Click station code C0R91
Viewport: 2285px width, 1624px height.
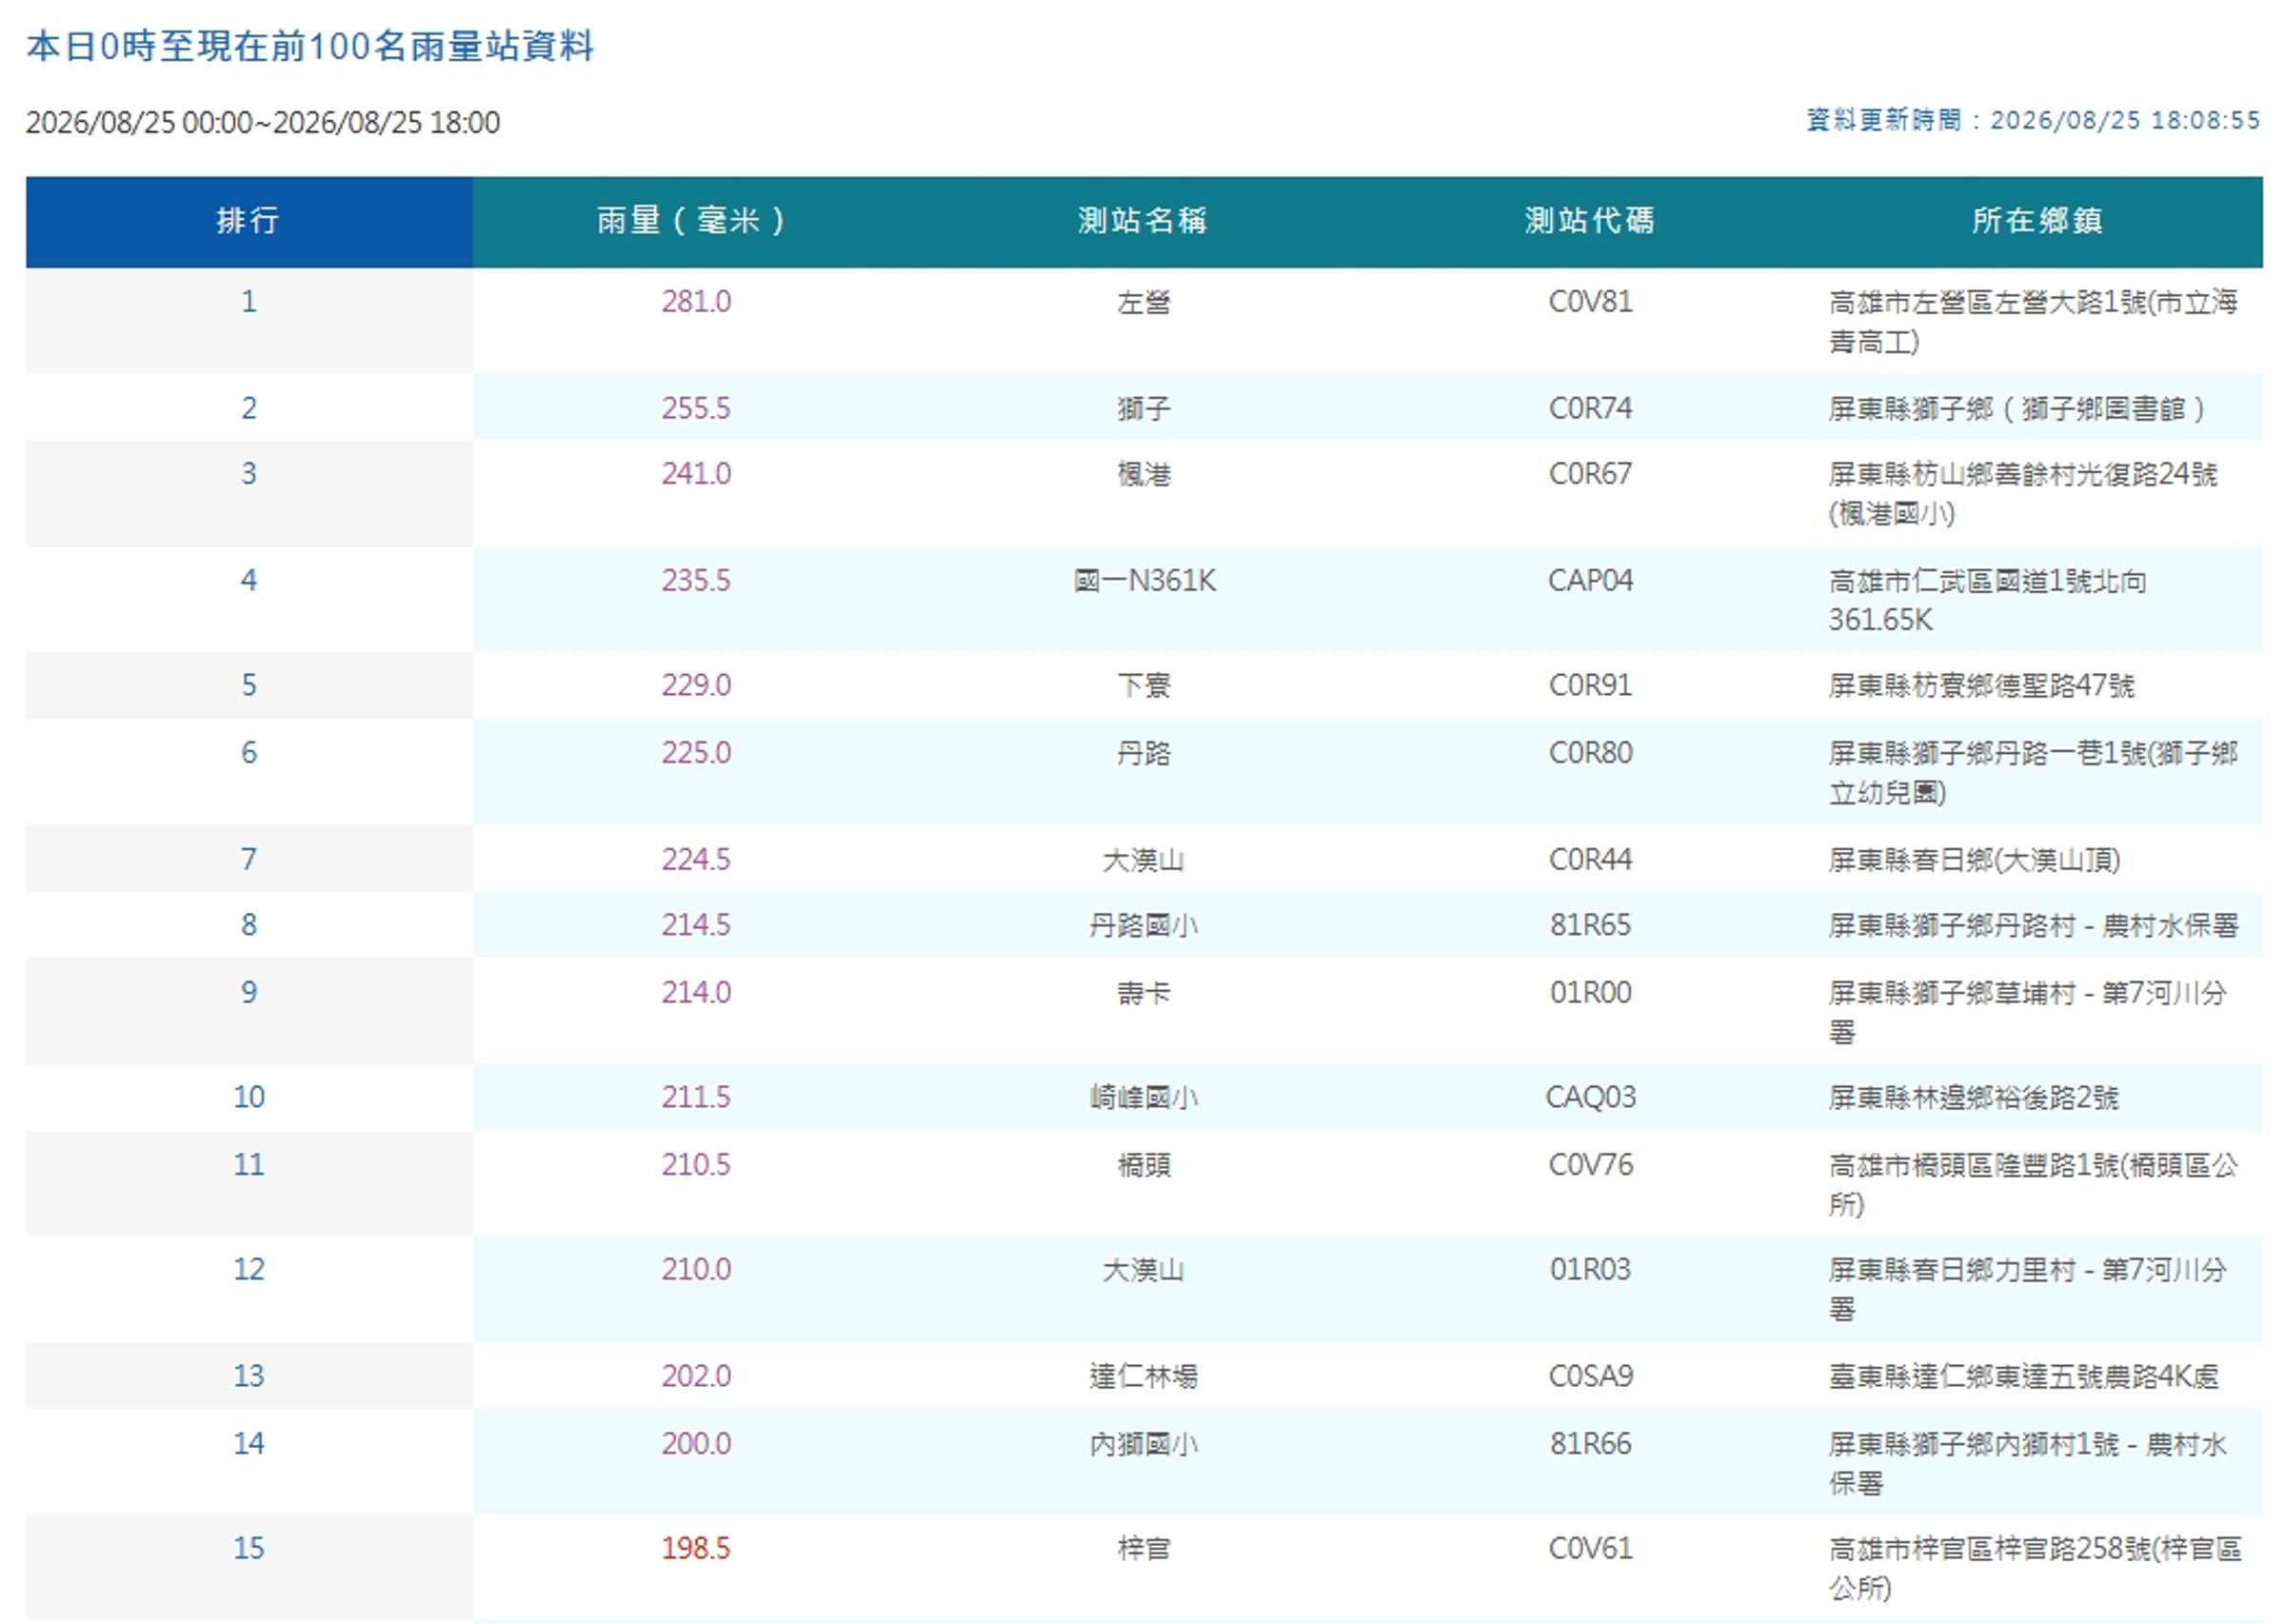point(1590,685)
